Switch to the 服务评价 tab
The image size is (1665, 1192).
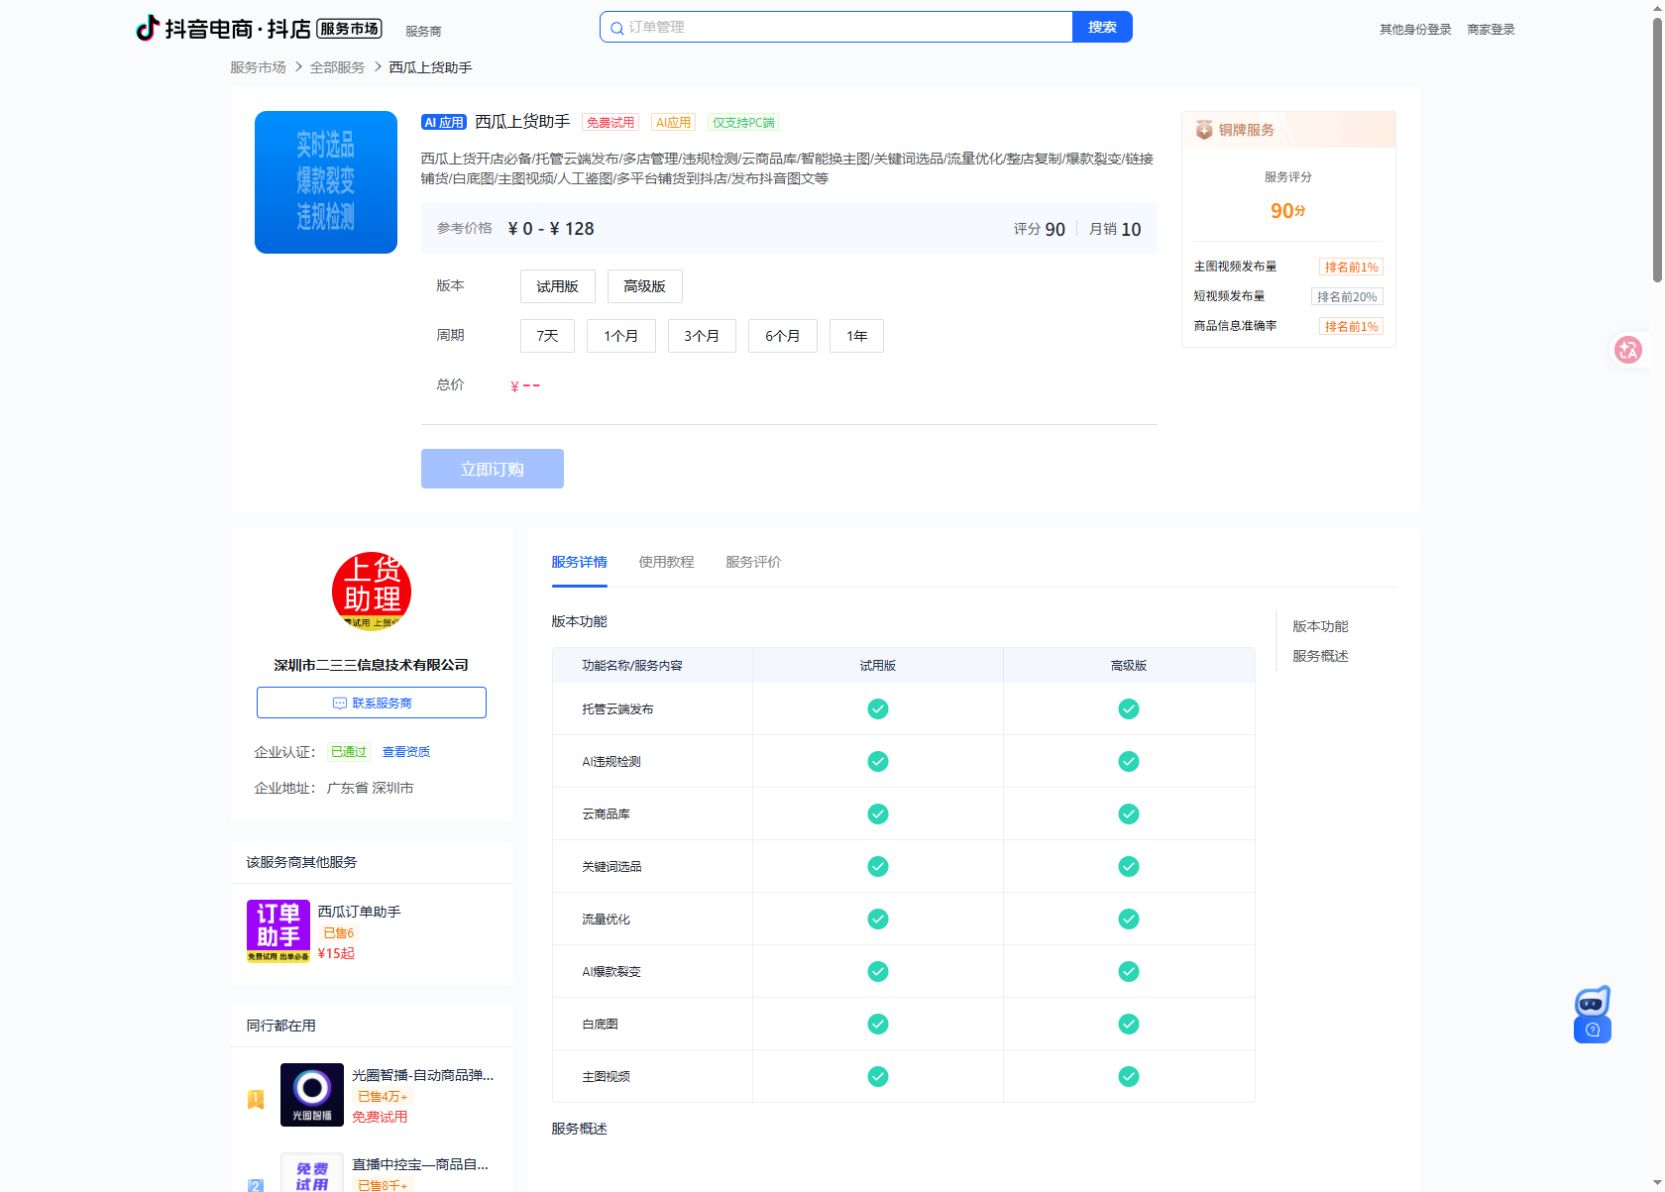[753, 562]
